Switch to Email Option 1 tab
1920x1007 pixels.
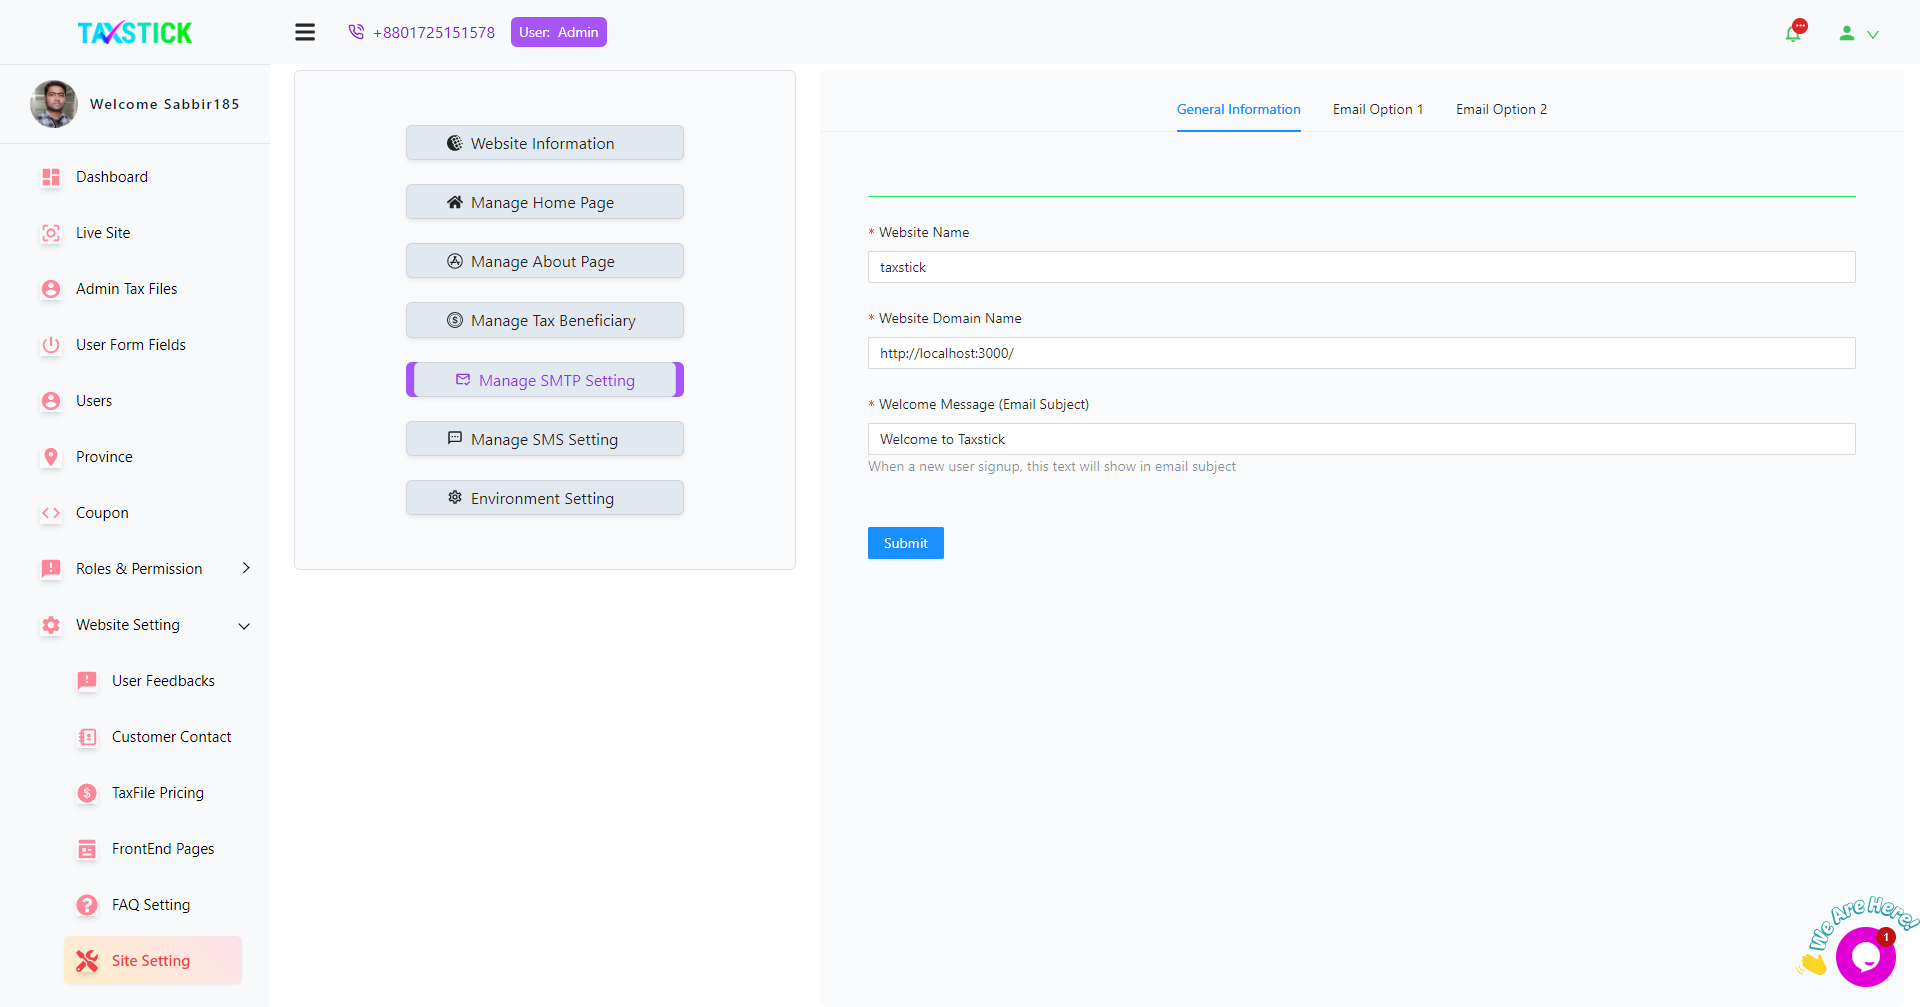(1378, 109)
